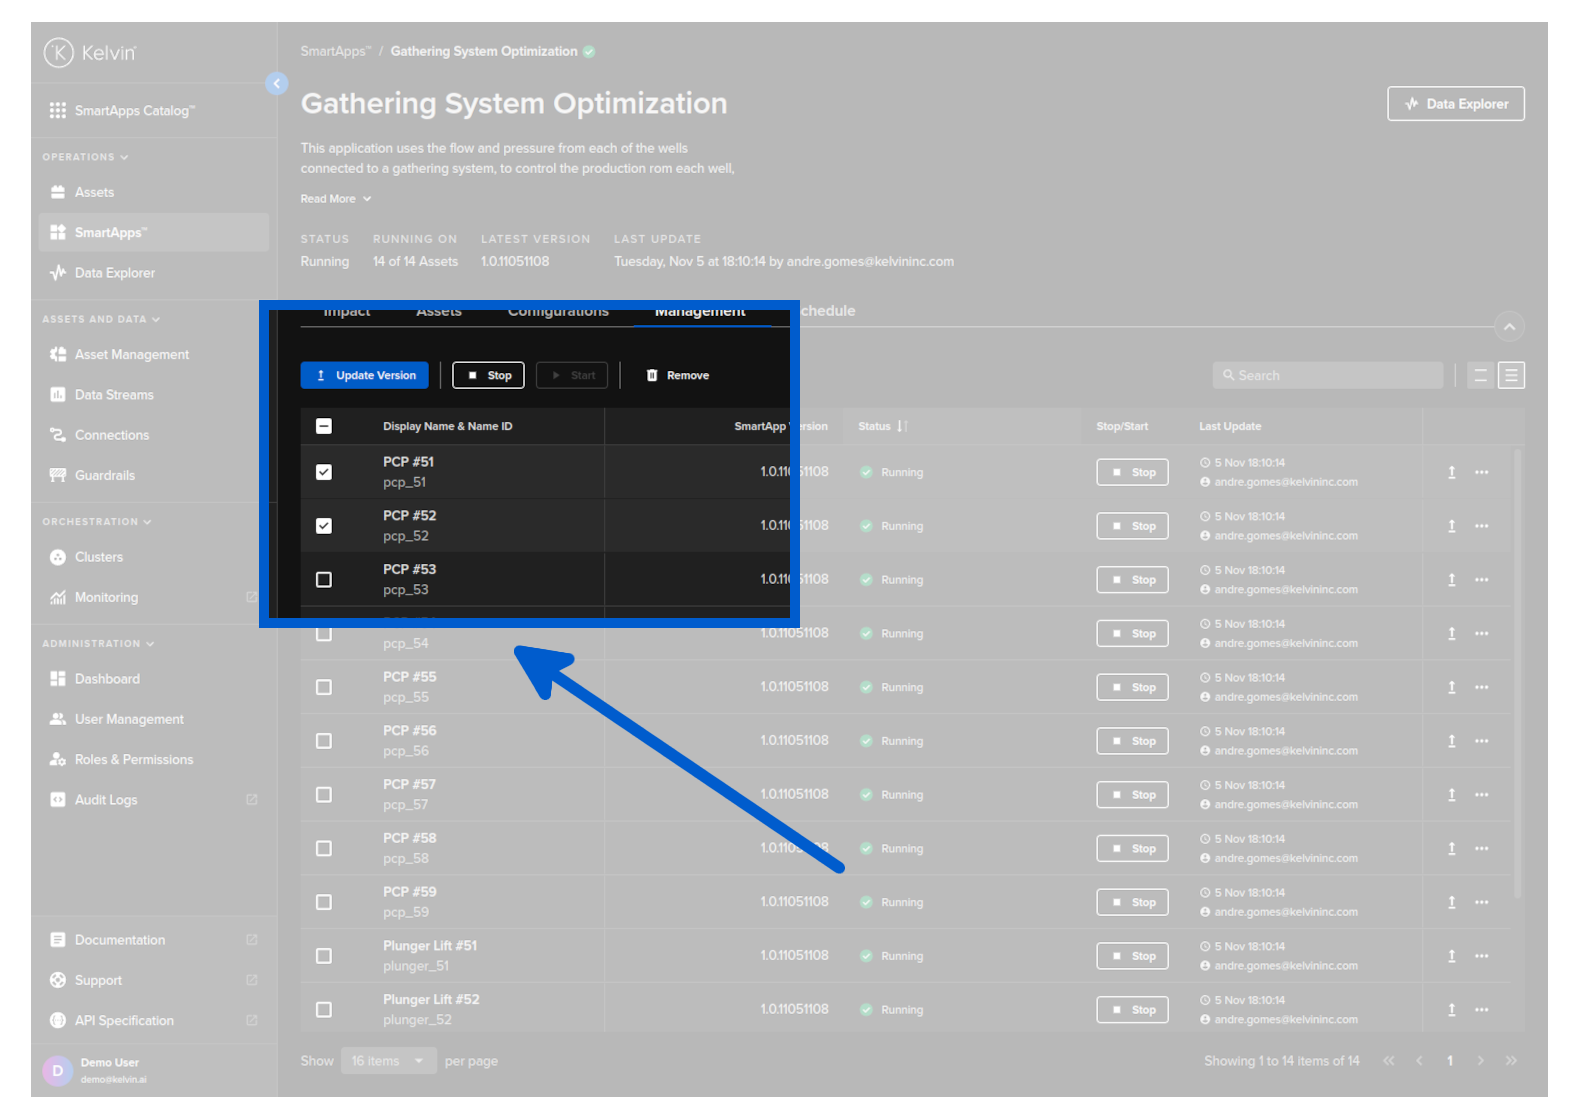Click the Search input field
This screenshot has height=1120, width=1580.
(x=1328, y=376)
